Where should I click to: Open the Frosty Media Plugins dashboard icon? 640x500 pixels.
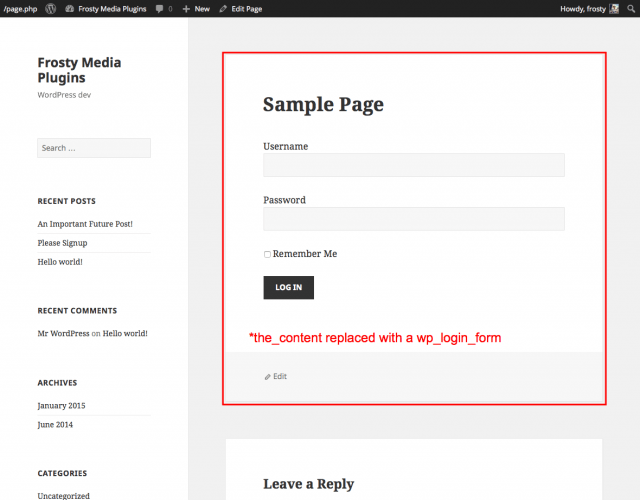pos(69,8)
